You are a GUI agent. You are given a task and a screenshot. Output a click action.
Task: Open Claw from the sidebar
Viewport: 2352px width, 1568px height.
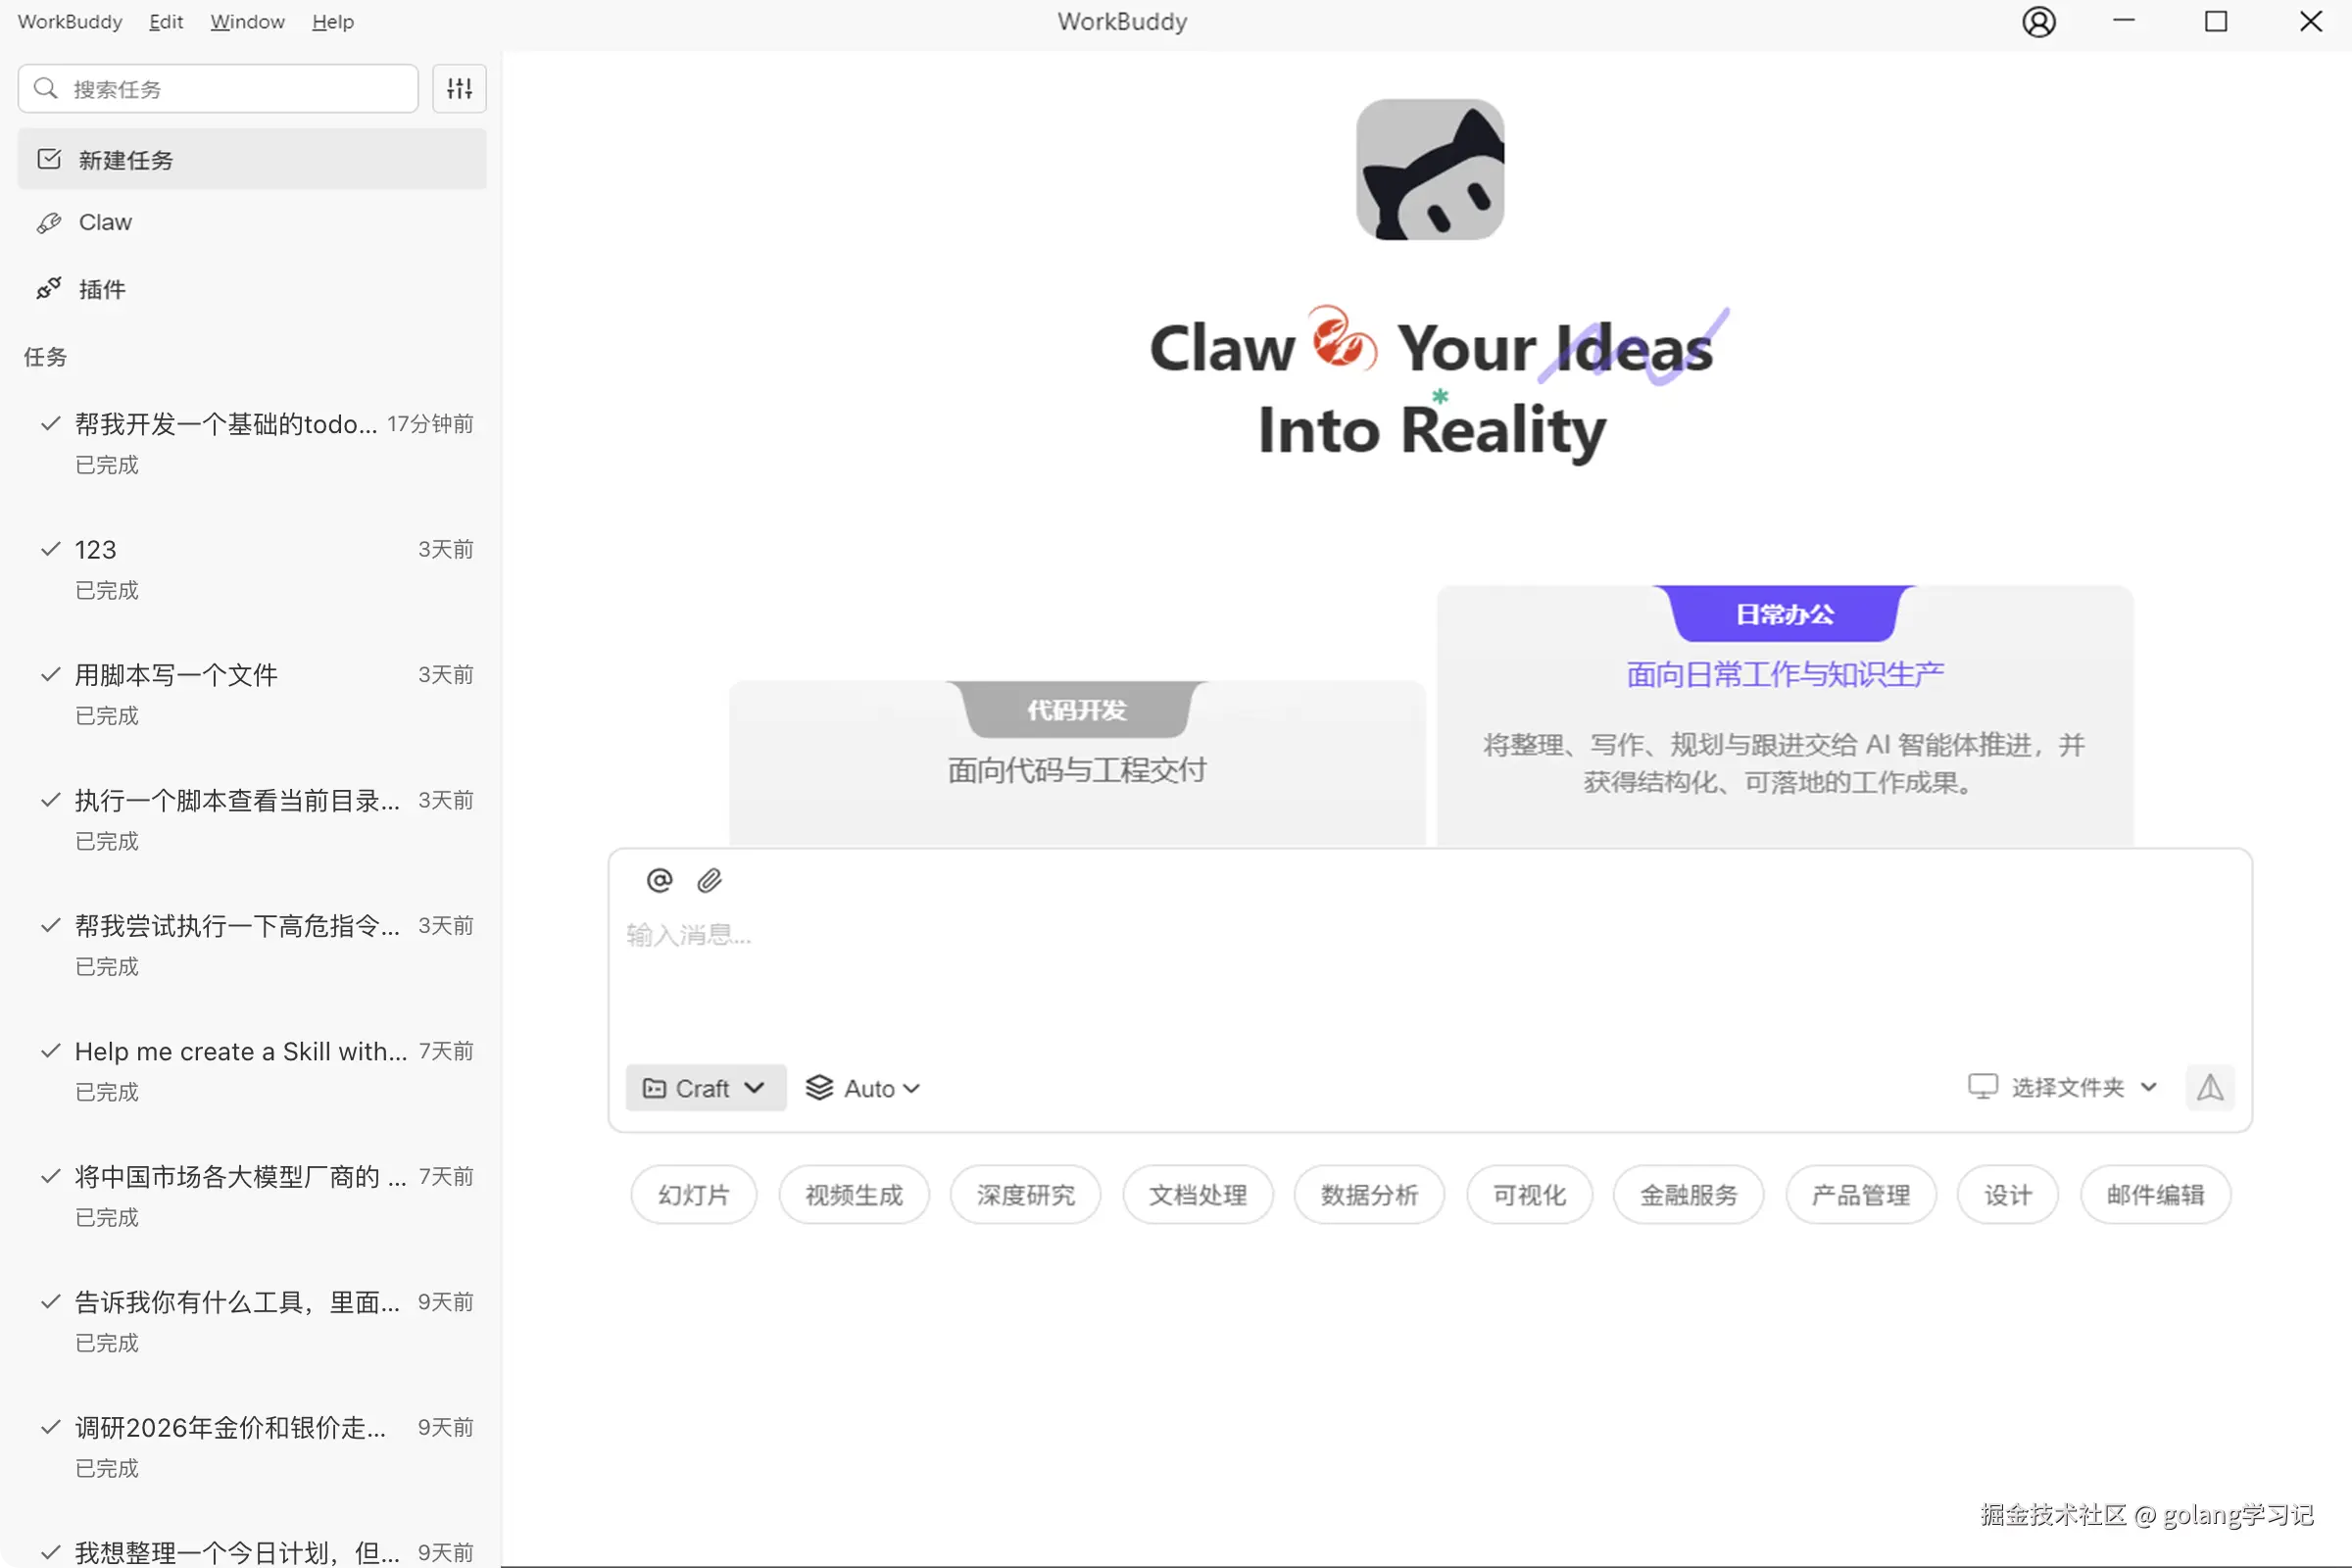coord(104,222)
